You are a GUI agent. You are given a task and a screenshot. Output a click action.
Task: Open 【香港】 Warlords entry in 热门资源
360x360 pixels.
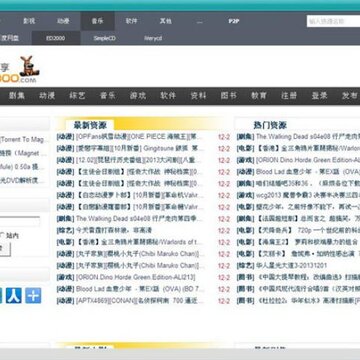pyautogui.click(x=308, y=148)
